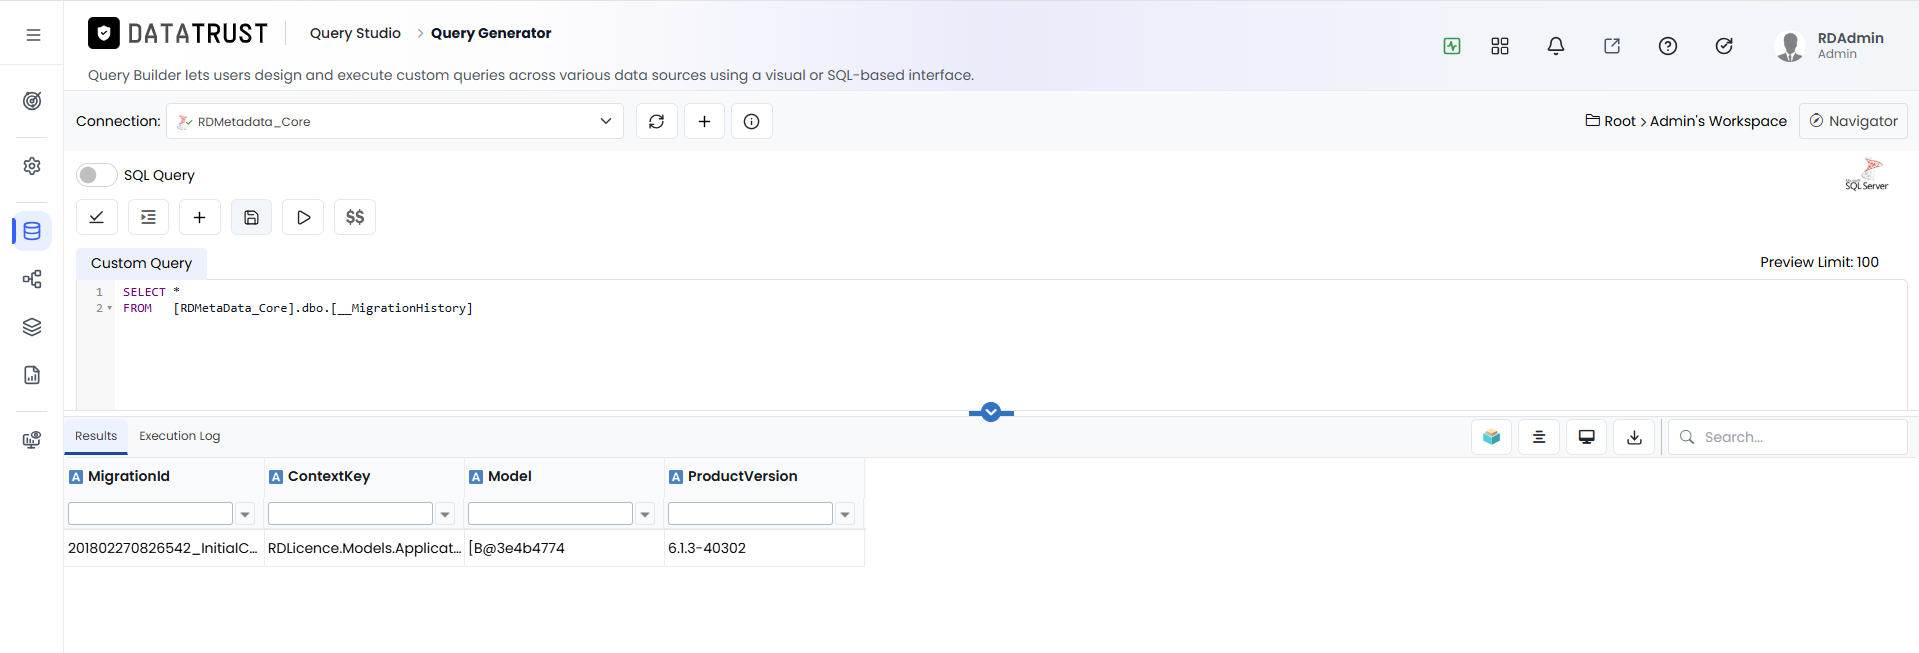The image size is (1919, 653).
Task: Open ProductVersion column filter dropdown
Action: tap(845, 514)
